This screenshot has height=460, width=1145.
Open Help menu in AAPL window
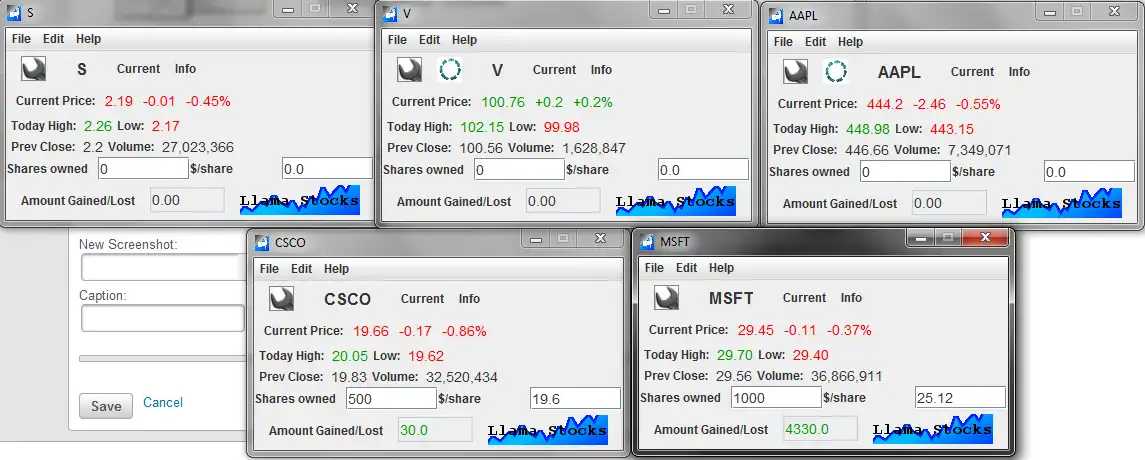click(x=851, y=42)
